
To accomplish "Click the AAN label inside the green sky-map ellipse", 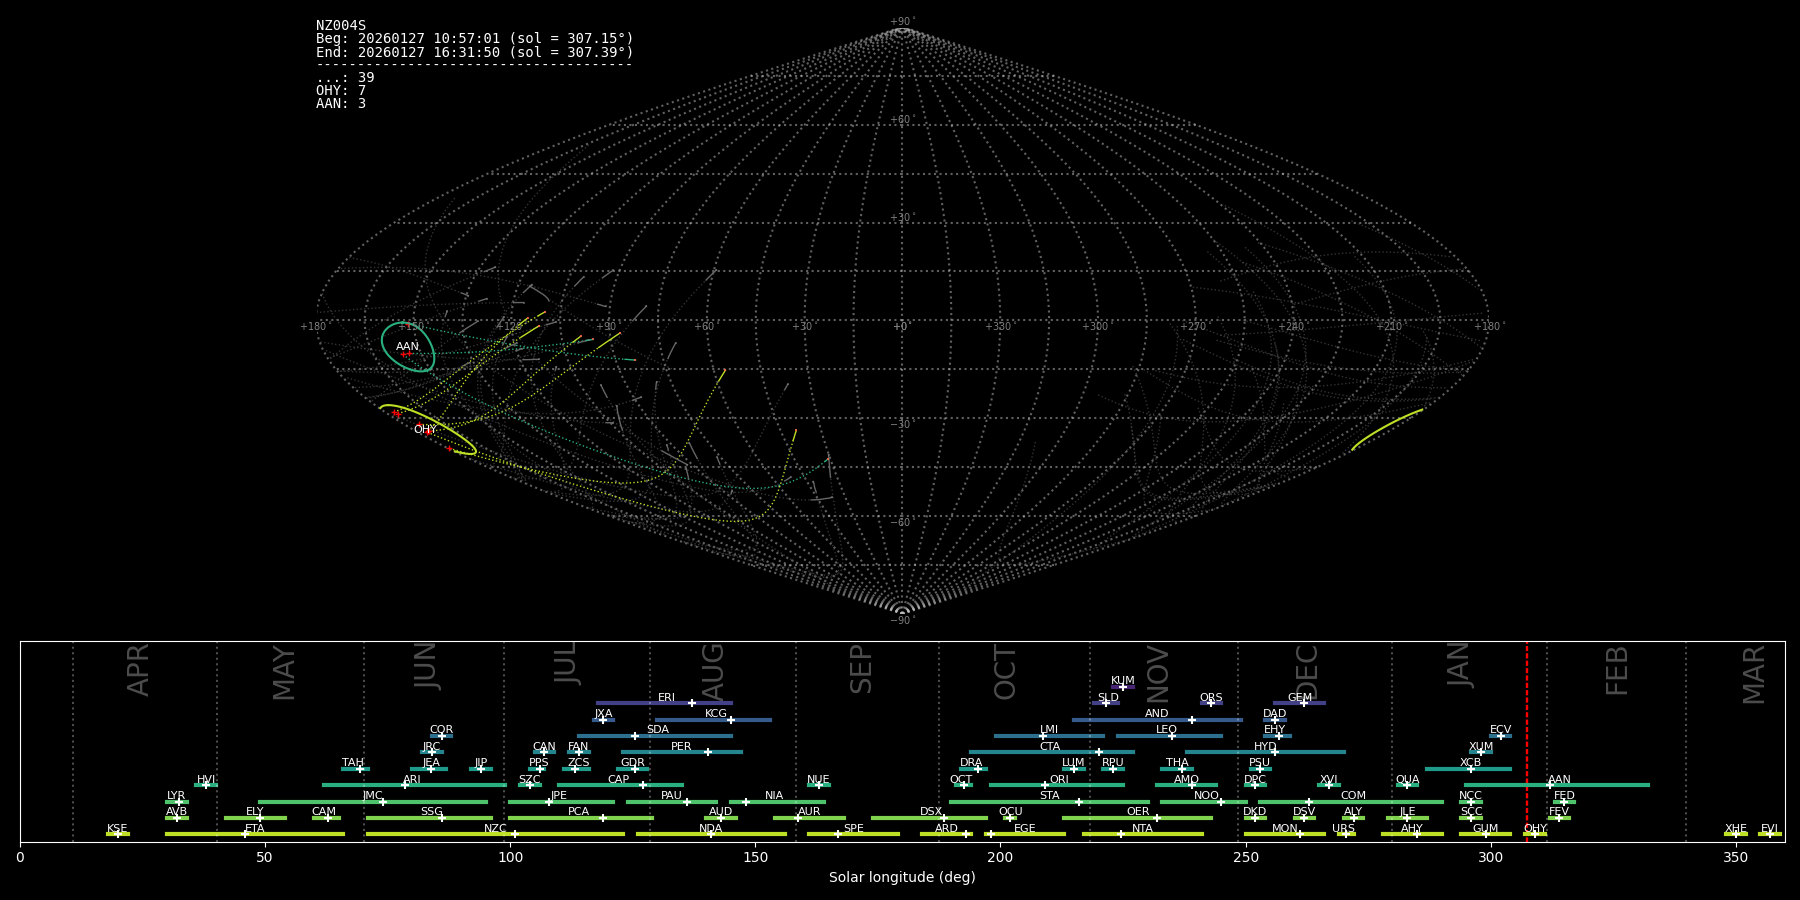I will pyautogui.click(x=407, y=347).
